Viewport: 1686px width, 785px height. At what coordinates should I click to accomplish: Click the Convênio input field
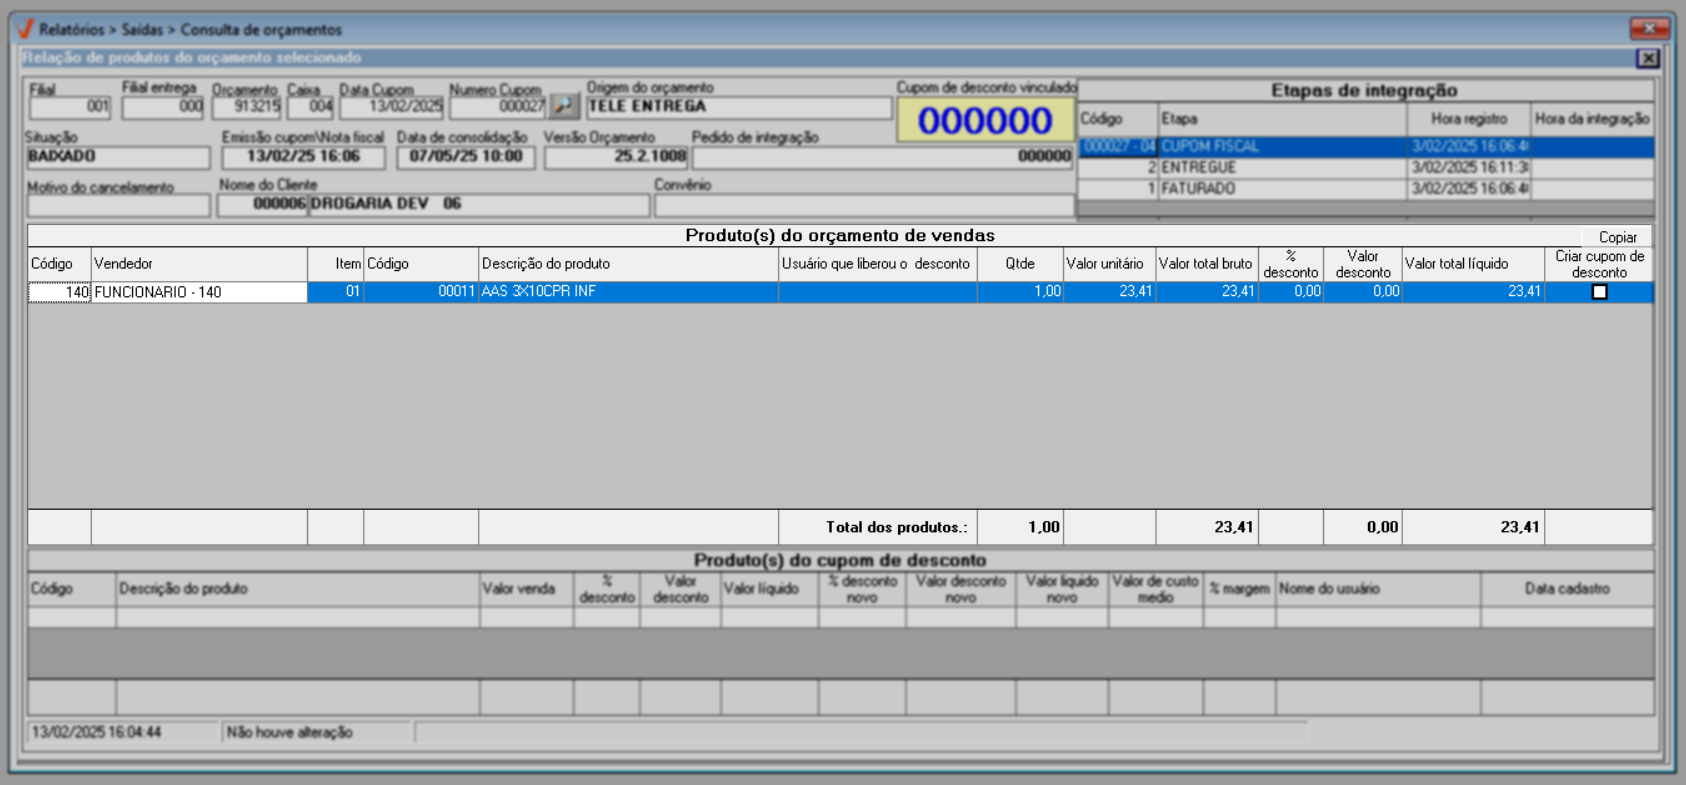863,205
